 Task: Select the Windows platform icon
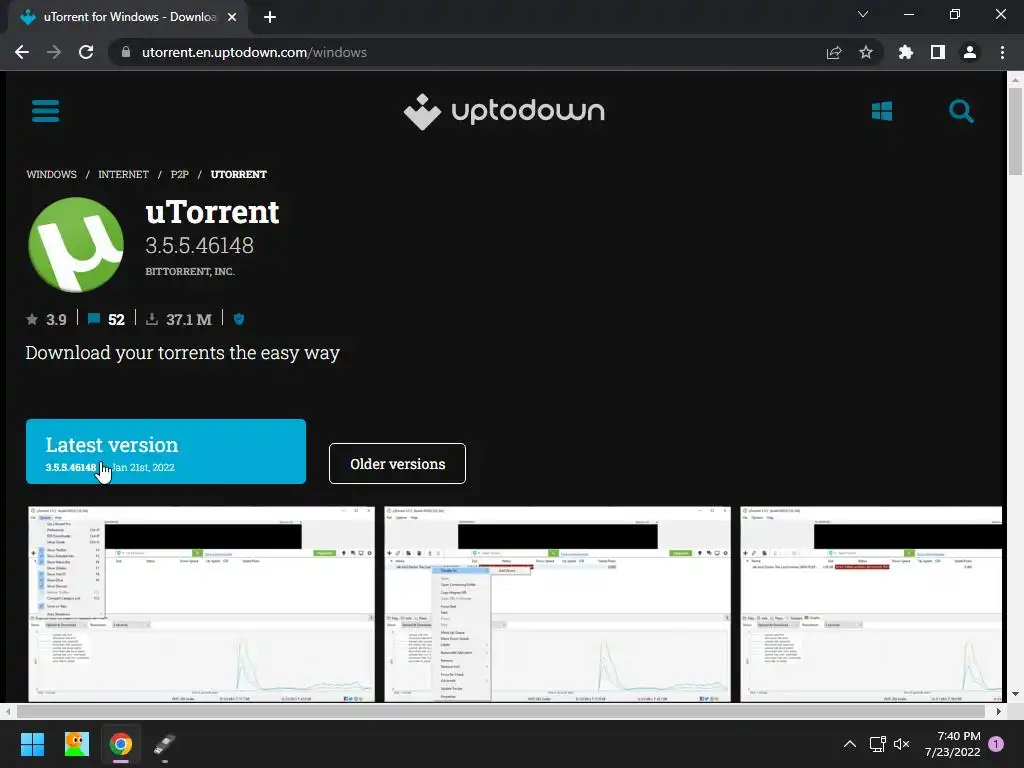[x=882, y=111]
